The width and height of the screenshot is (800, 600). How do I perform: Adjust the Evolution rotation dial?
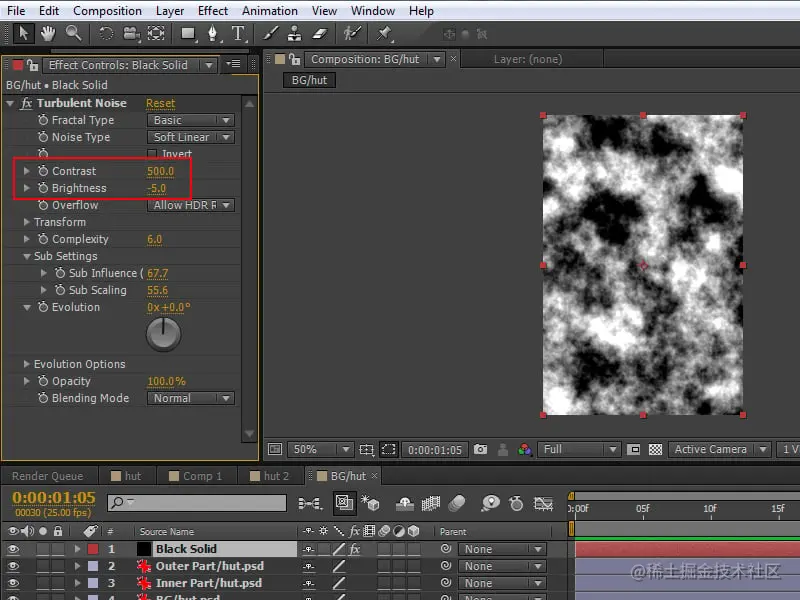tap(163, 335)
